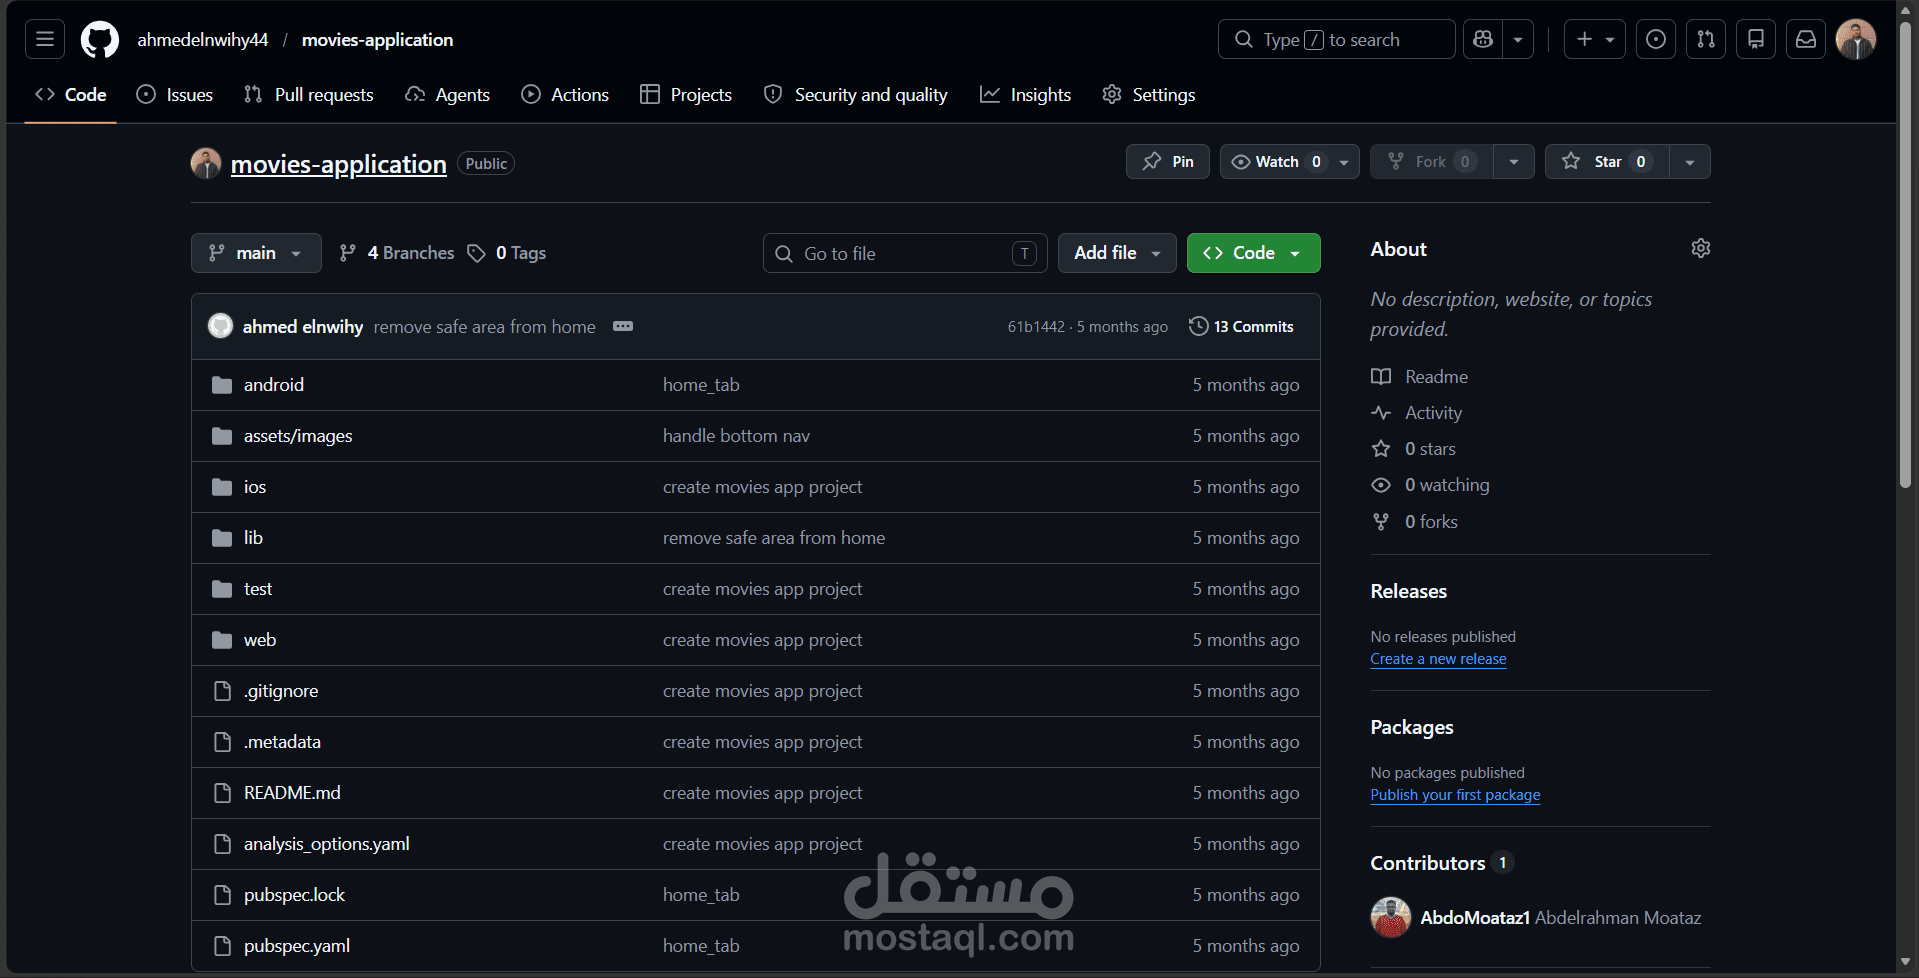Image resolution: width=1919 pixels, height=978 pixels.
Task: Click the 0 forks link
Action: pyautogui.click(x=1431, y=522)
